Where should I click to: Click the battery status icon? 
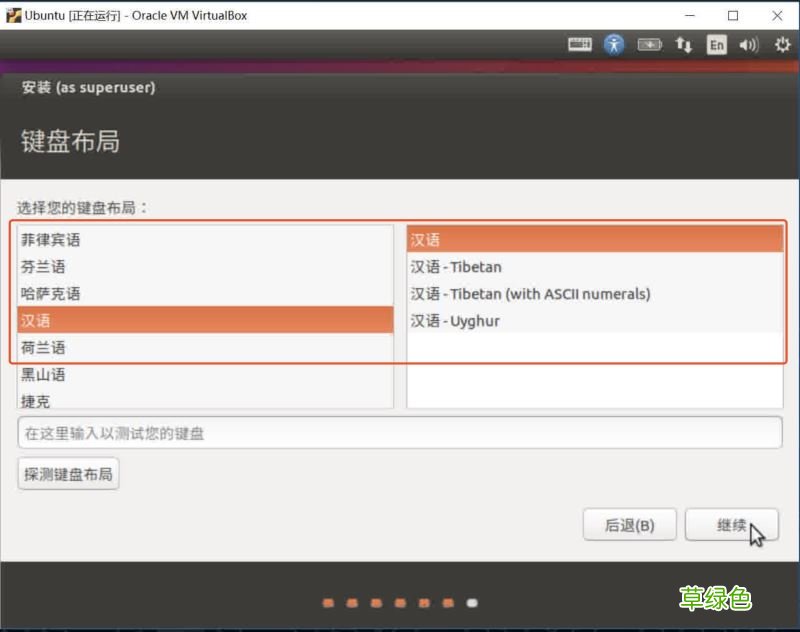(x=650, y=44)
